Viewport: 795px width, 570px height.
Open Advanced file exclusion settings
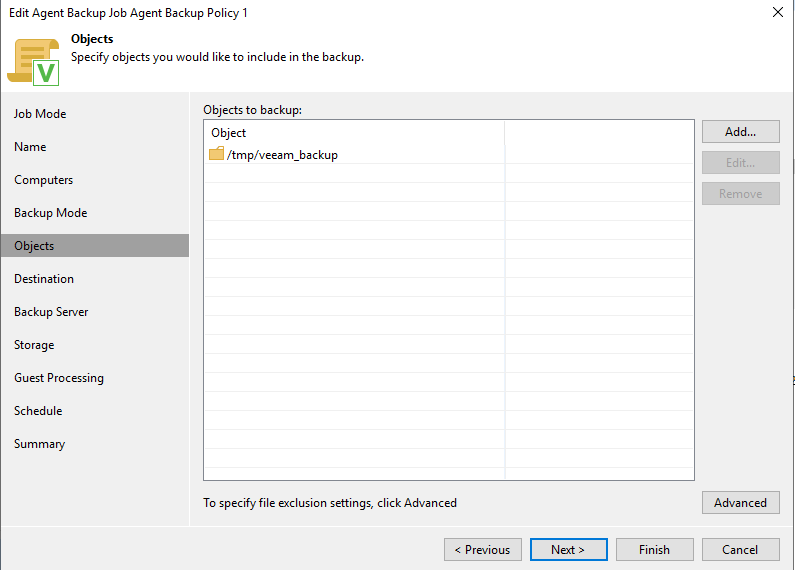pyautogui.click(x=740, y=503)
